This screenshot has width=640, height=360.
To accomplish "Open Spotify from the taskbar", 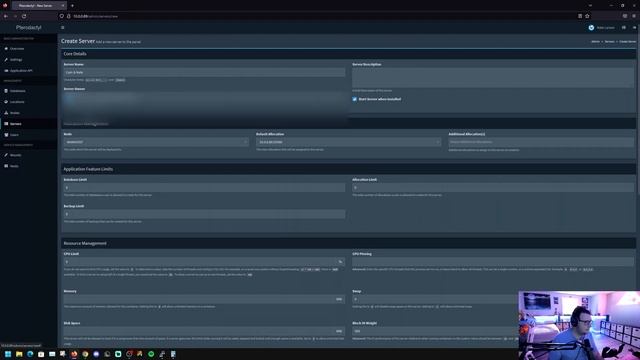I will 151,354.
